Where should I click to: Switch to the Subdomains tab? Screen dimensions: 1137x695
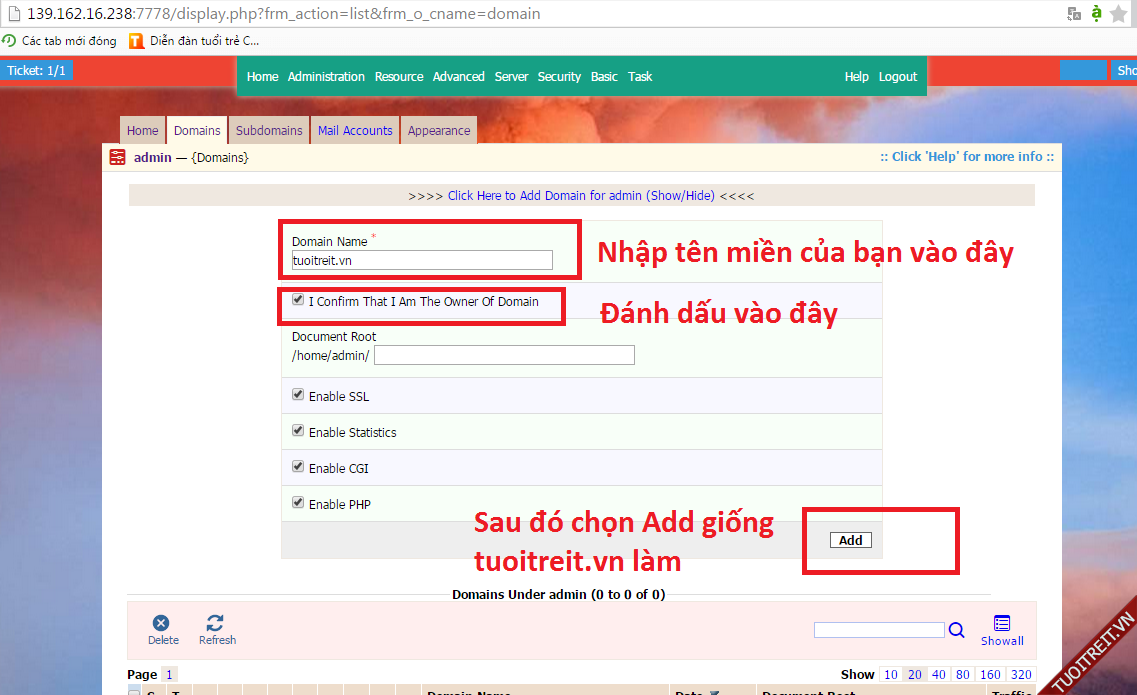point(269,131)
